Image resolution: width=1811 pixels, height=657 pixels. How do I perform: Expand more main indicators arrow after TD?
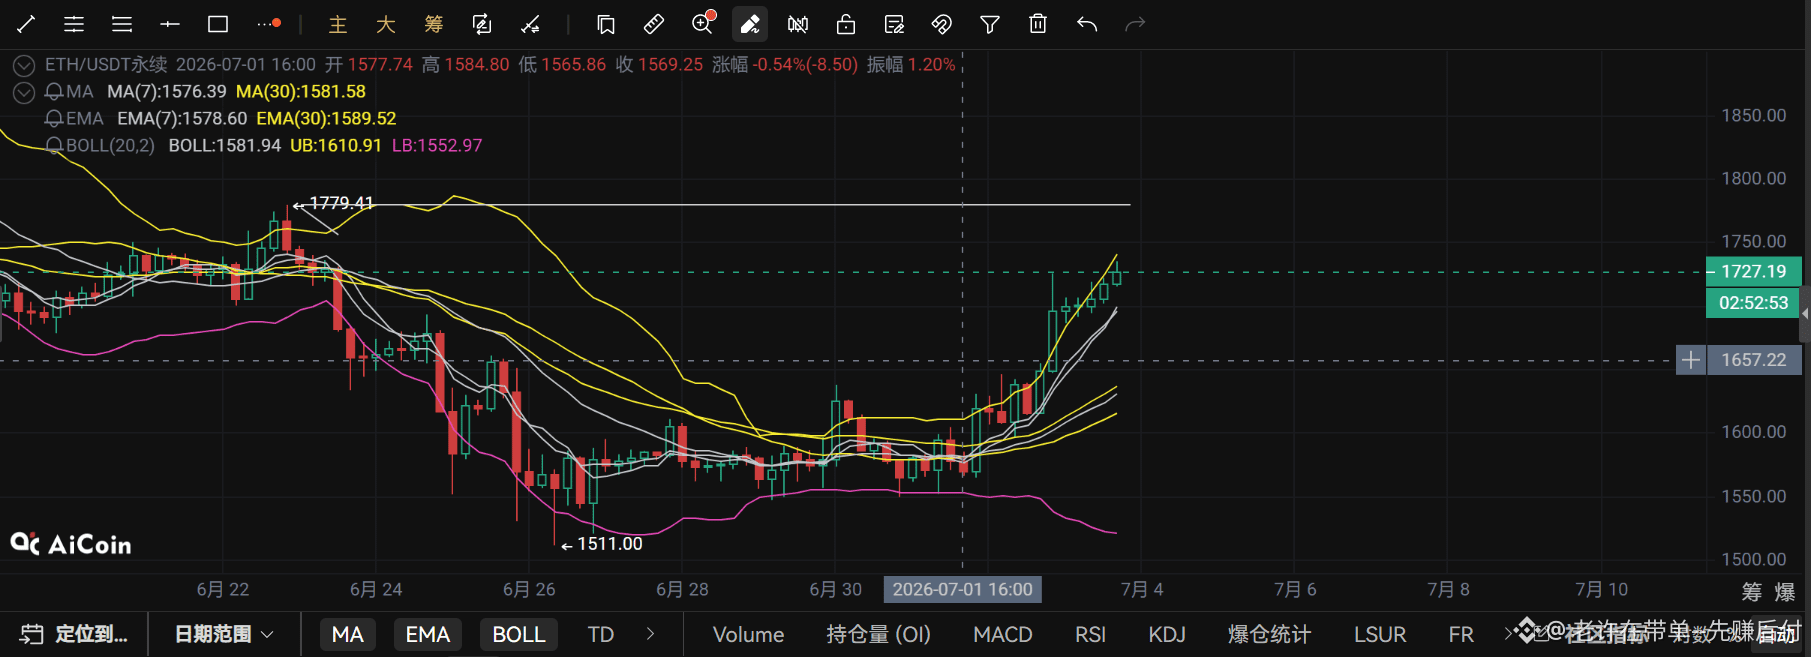[650, 634]
